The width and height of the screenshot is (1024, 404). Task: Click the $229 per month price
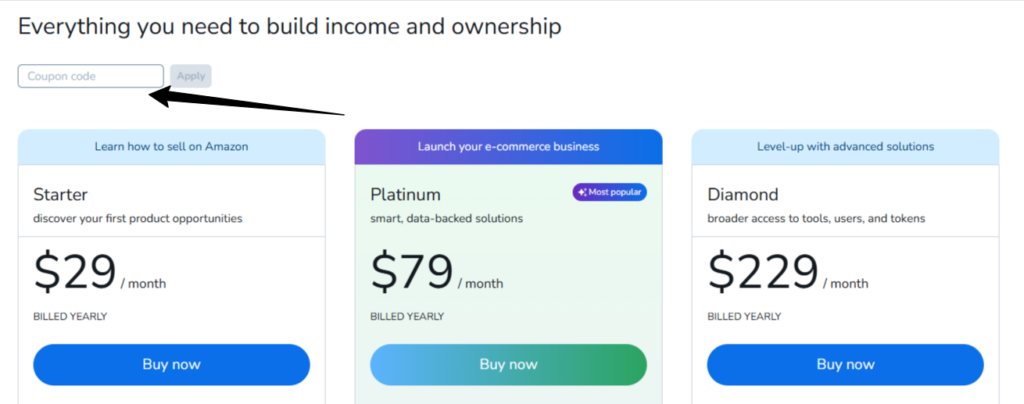click(x=788, y=272)
